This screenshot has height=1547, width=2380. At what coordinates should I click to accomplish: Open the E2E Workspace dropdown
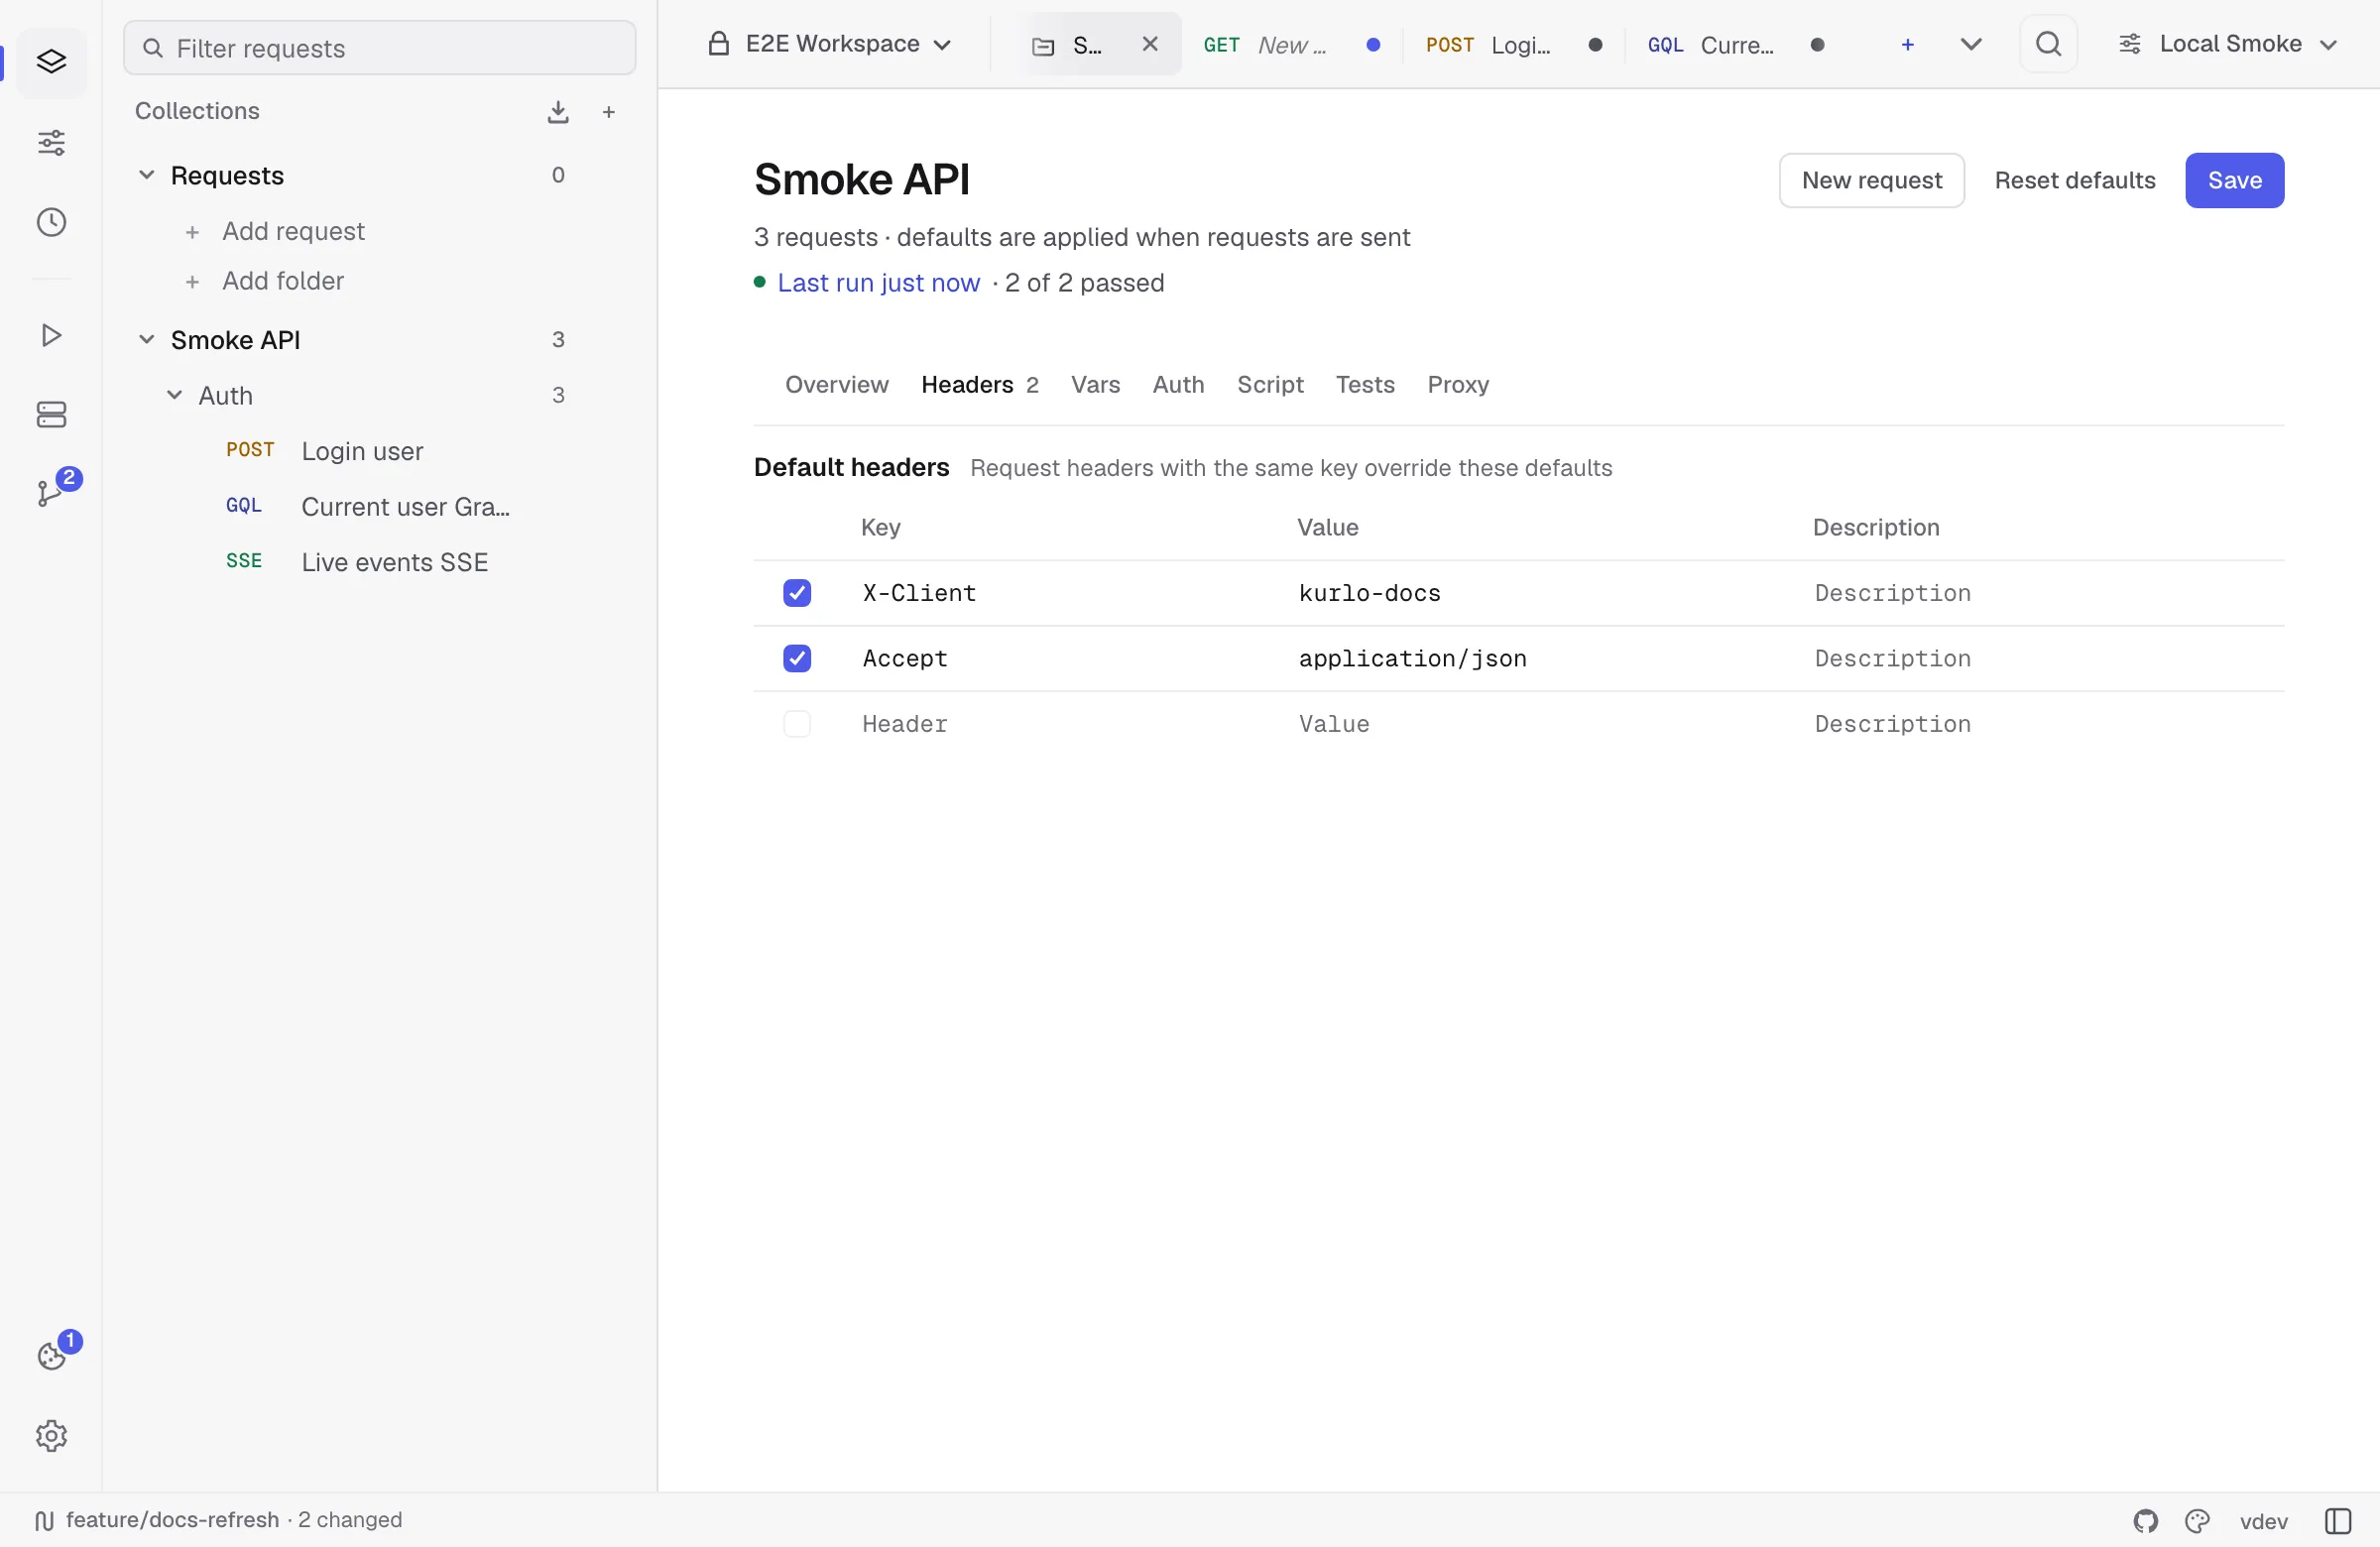point(830,44)
